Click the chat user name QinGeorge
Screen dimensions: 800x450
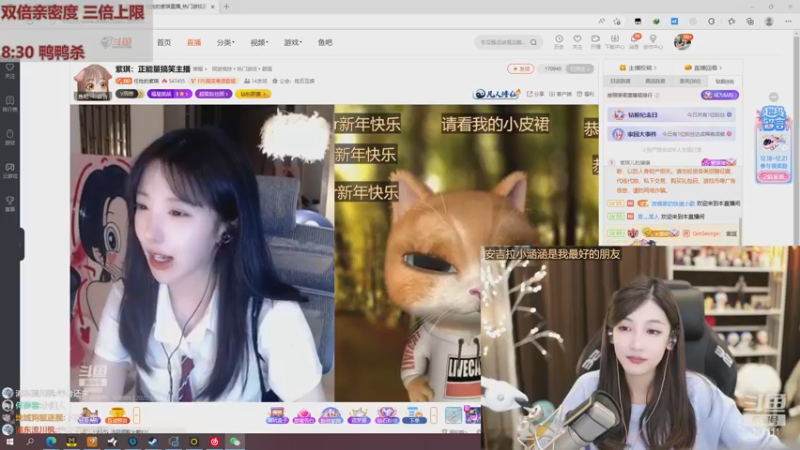coord(706,233)
